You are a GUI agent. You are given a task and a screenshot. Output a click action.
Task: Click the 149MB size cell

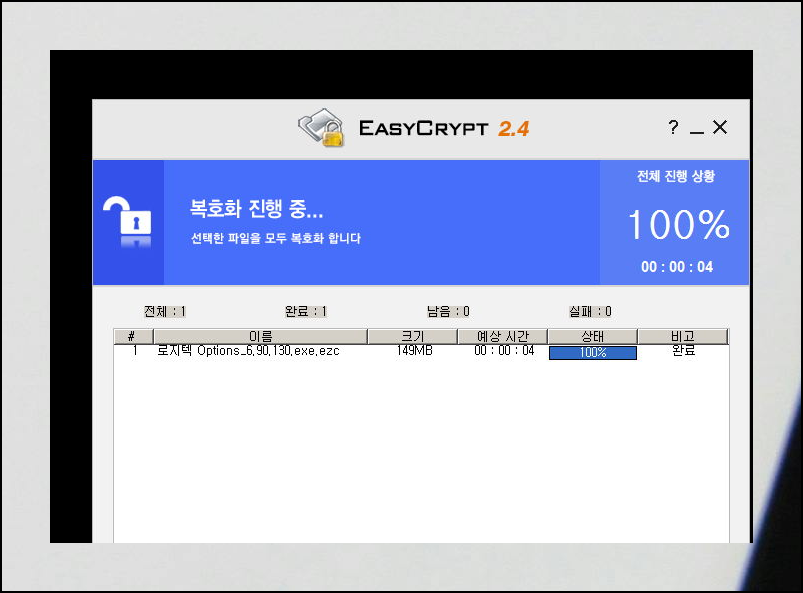click(x=414, y=351)
